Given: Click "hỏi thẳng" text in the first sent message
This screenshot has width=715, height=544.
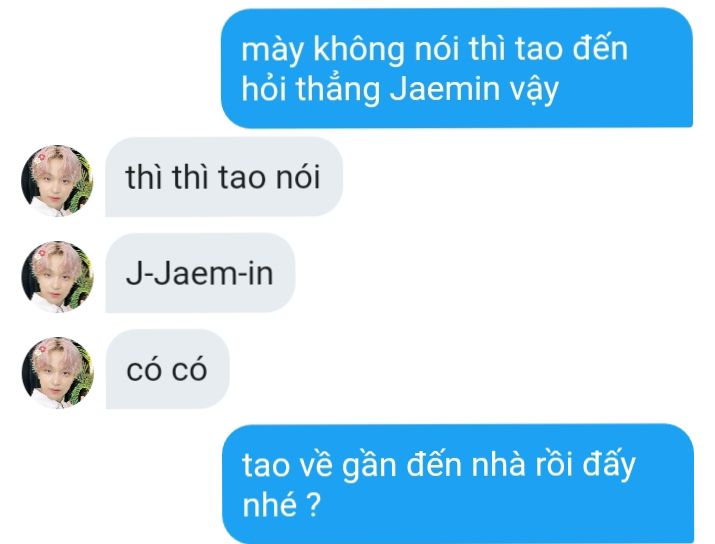Looking at the screenshot, I should 311,88.
